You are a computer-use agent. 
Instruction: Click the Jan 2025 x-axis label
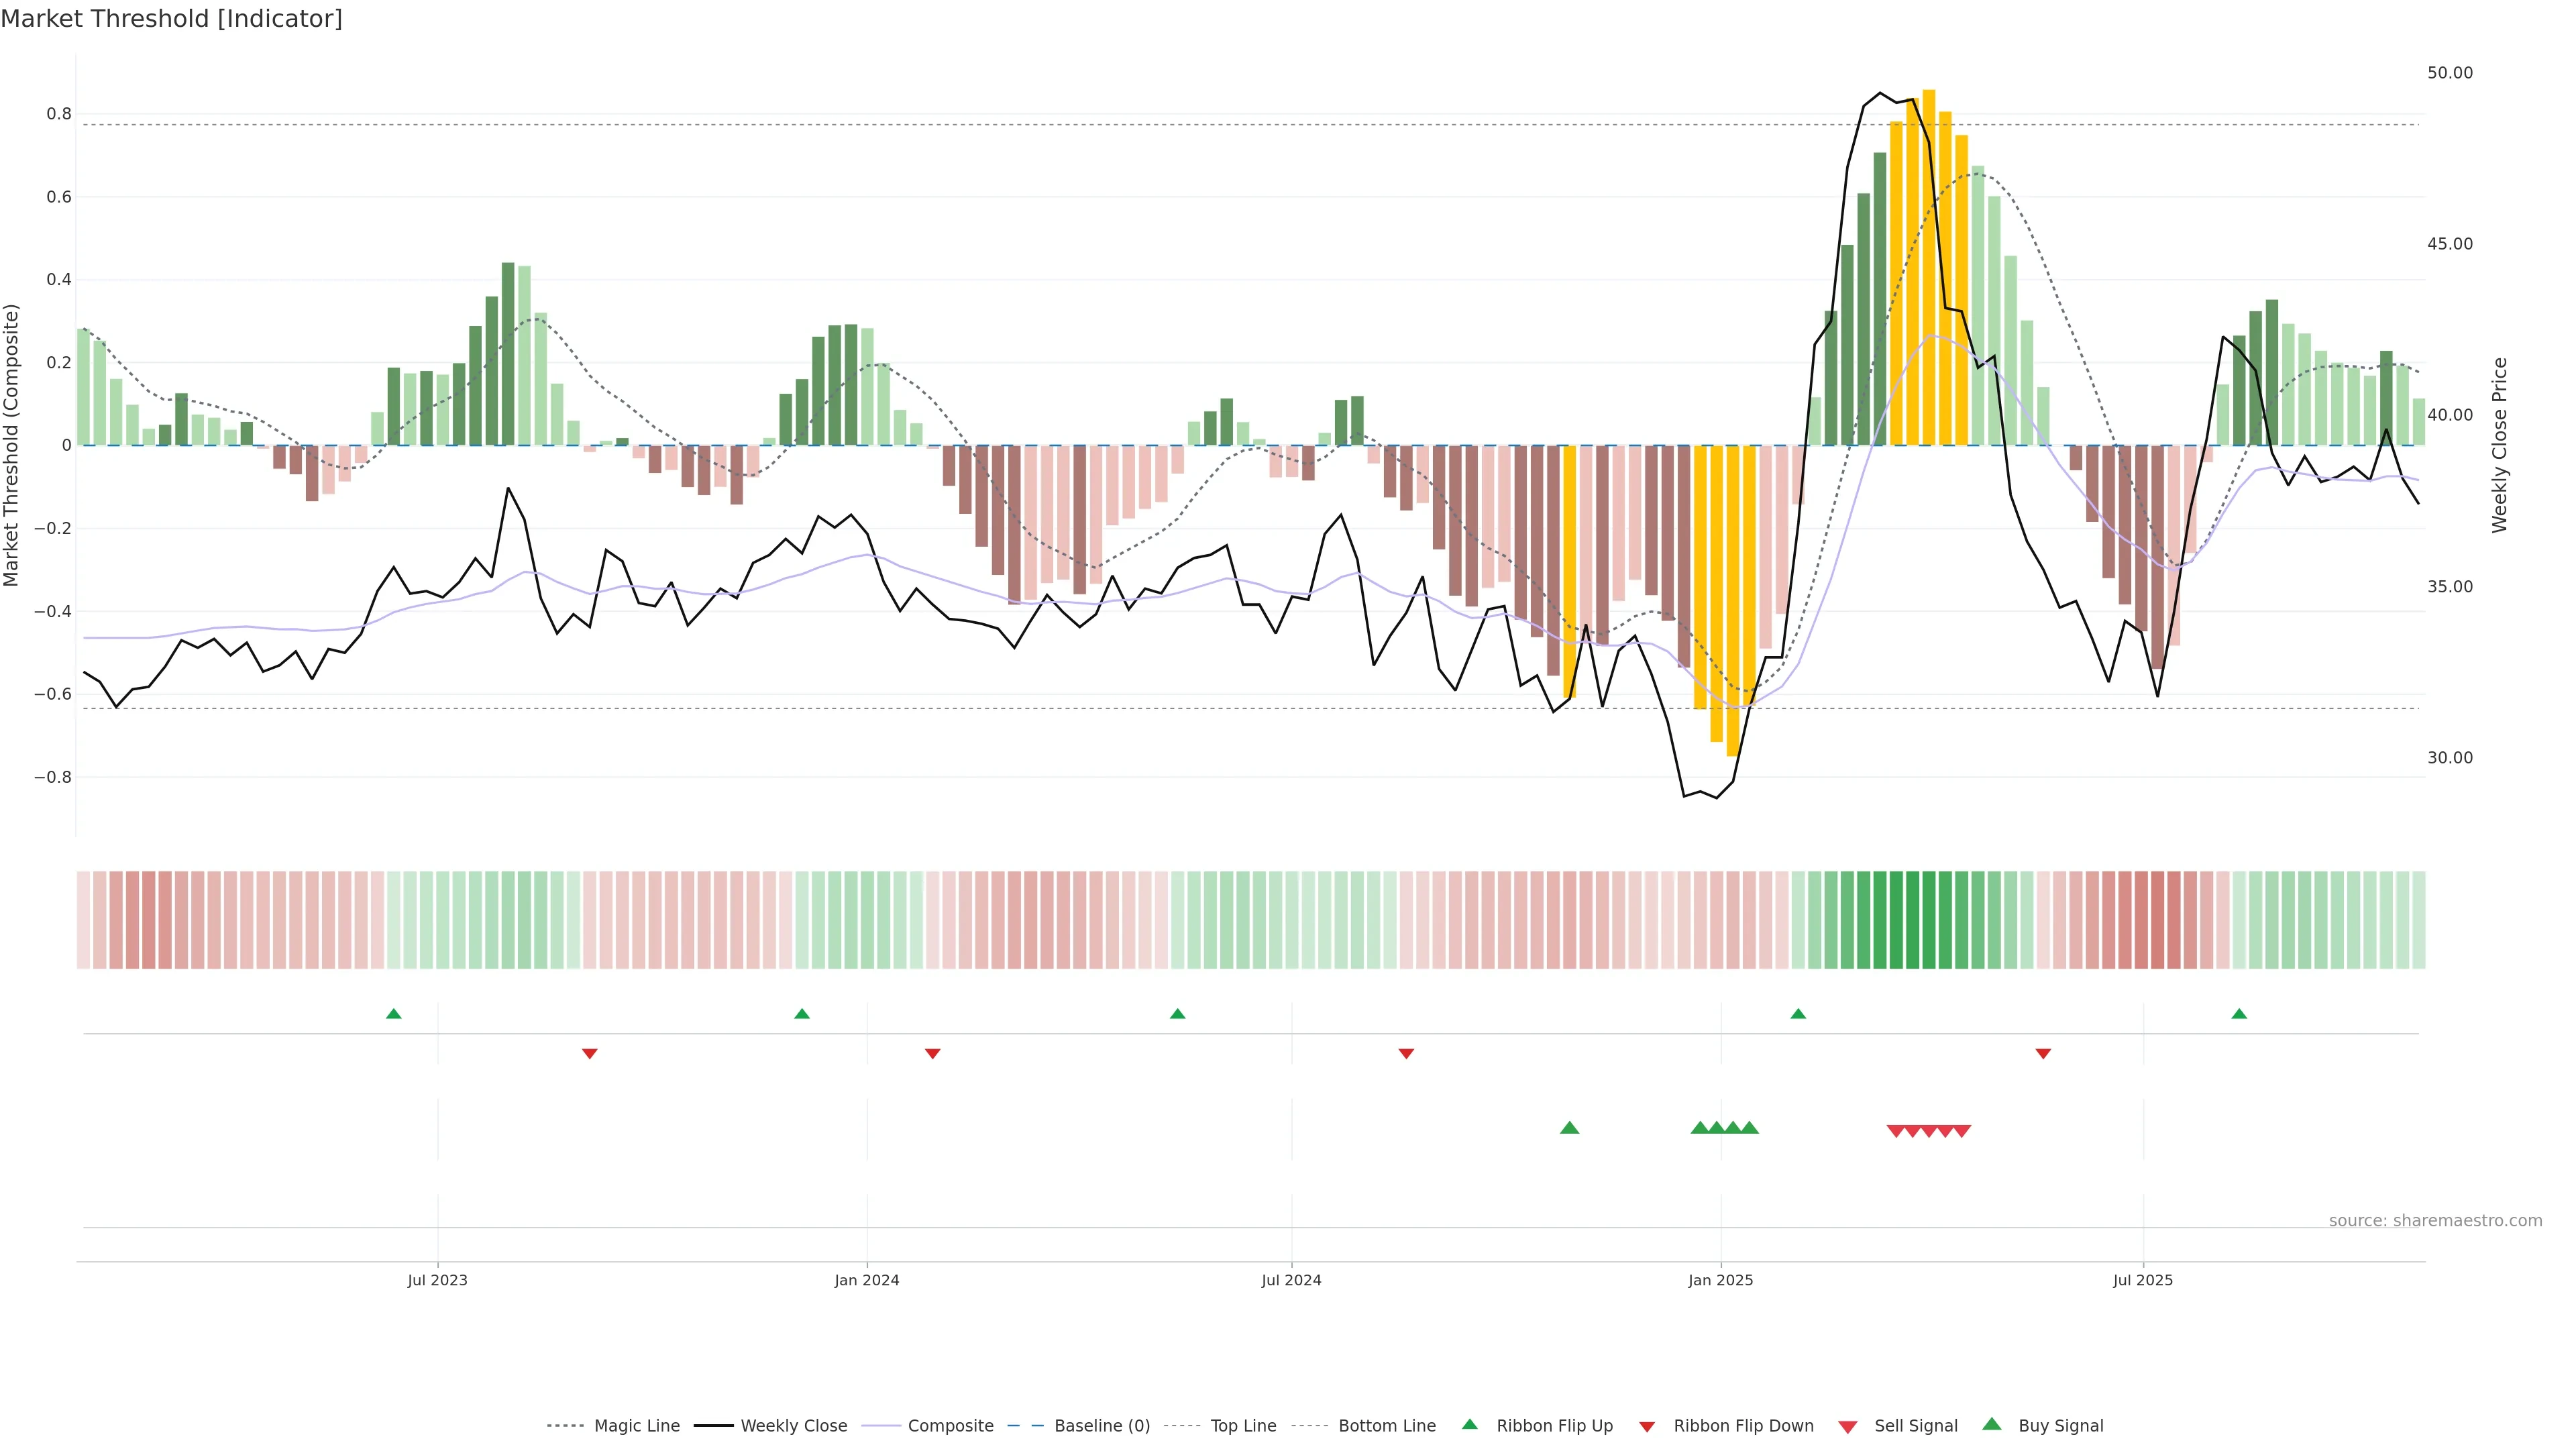click(x=1720, y=1280)
